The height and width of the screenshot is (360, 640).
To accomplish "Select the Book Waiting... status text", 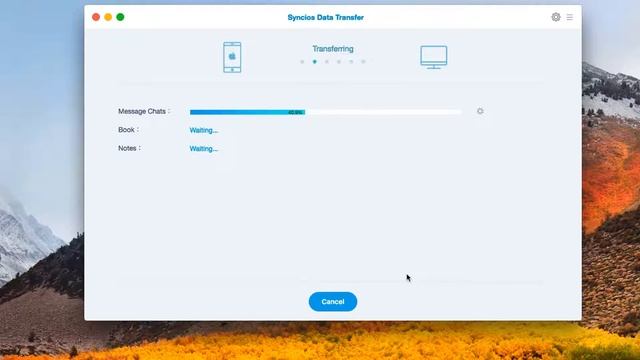I will pyautogui.click(x=204, y=130).
